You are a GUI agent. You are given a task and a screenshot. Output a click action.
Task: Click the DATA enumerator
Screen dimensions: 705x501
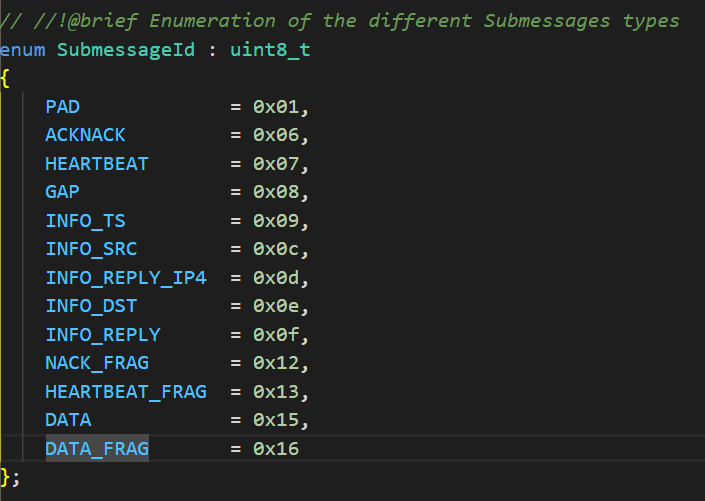point(68,420)
